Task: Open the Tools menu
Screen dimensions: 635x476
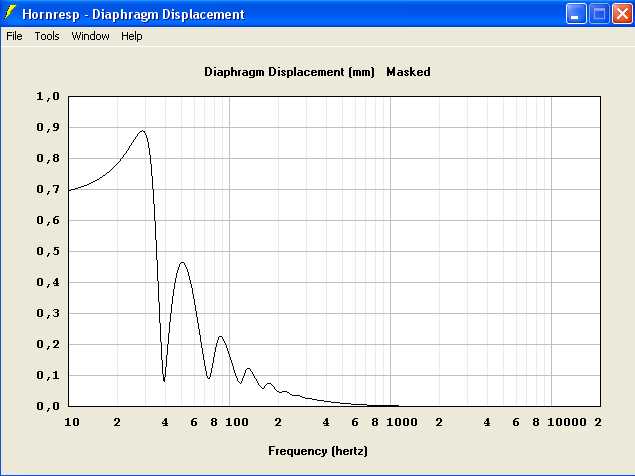Action: pyautogui.click(x=47, y=36)
